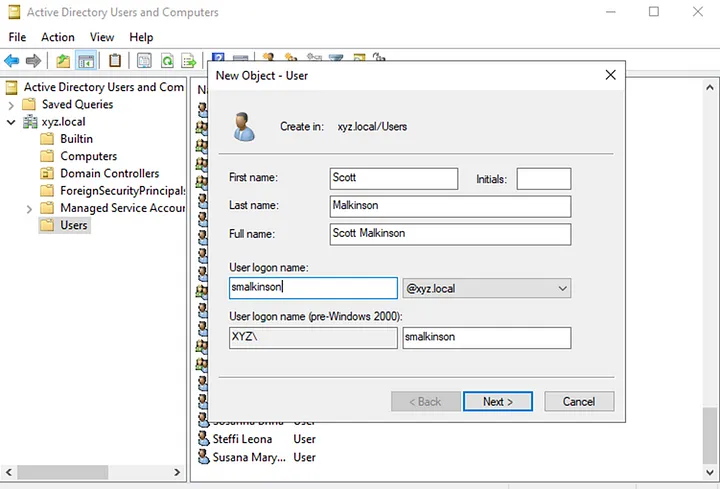Click User type cell in Susana Mary row
This screenshot has height=489, width=720.
pyautogui.click(x=304, y=457)
